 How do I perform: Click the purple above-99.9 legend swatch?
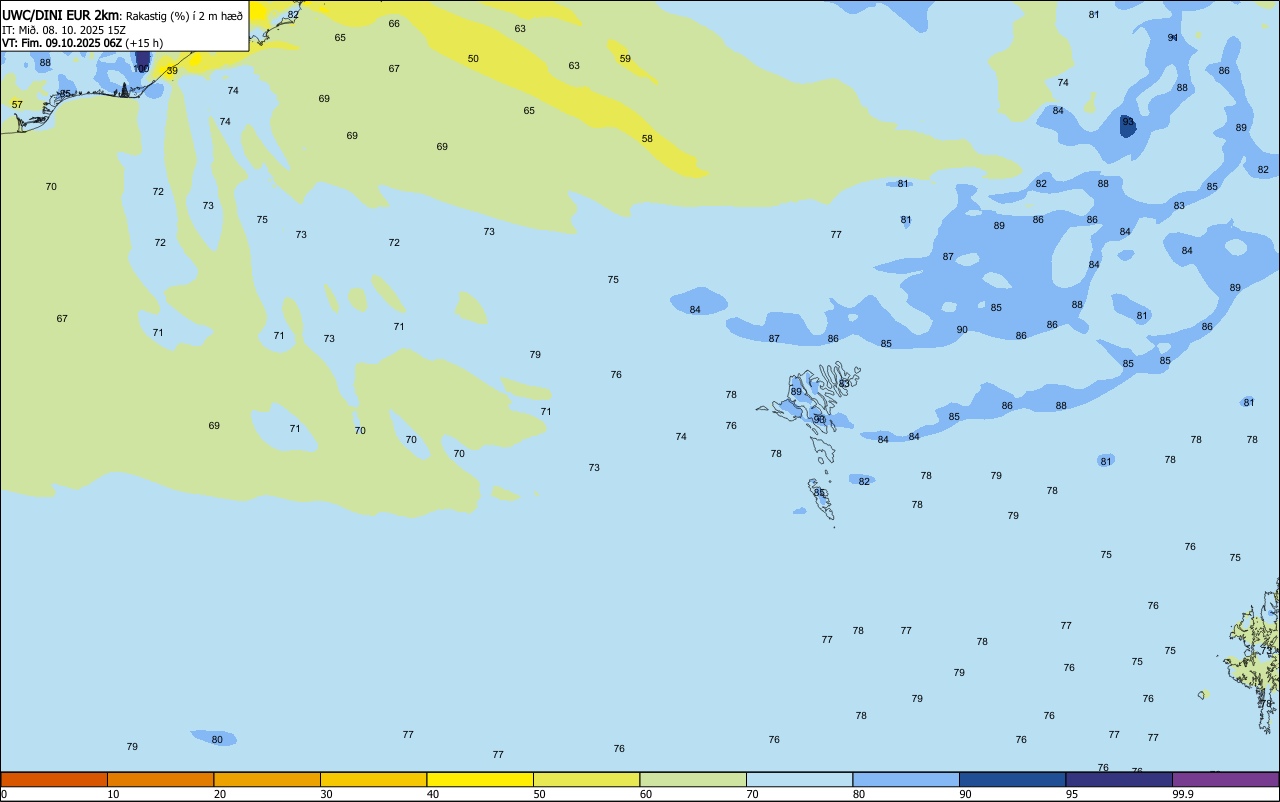(1225, 779)
